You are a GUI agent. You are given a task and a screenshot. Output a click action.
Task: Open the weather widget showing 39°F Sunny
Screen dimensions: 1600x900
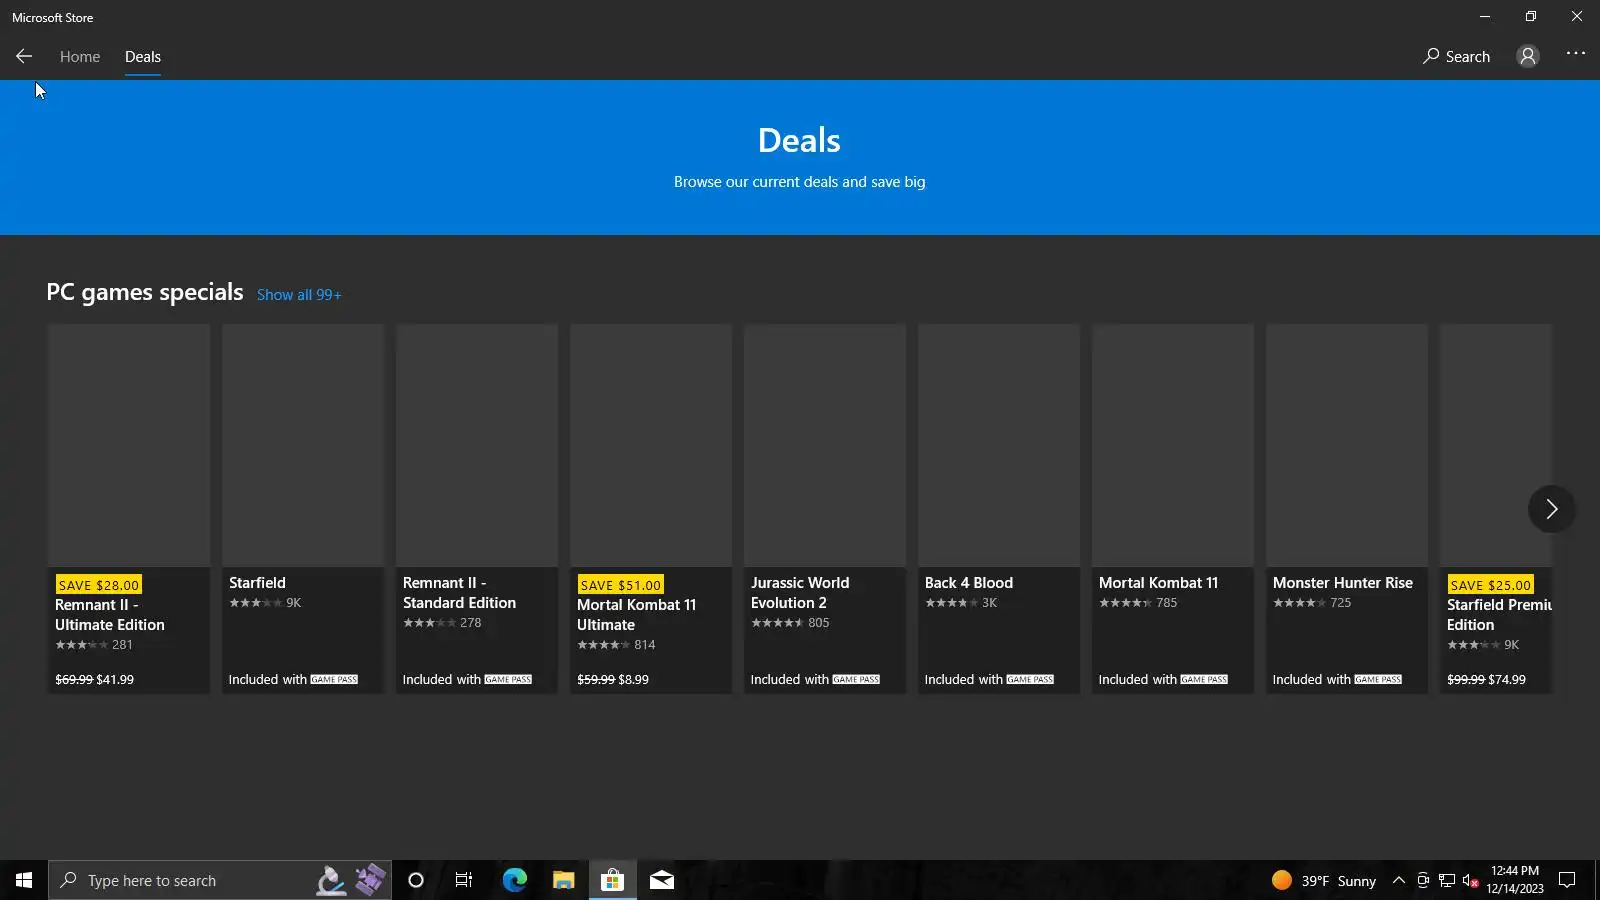coord(1323,880)
